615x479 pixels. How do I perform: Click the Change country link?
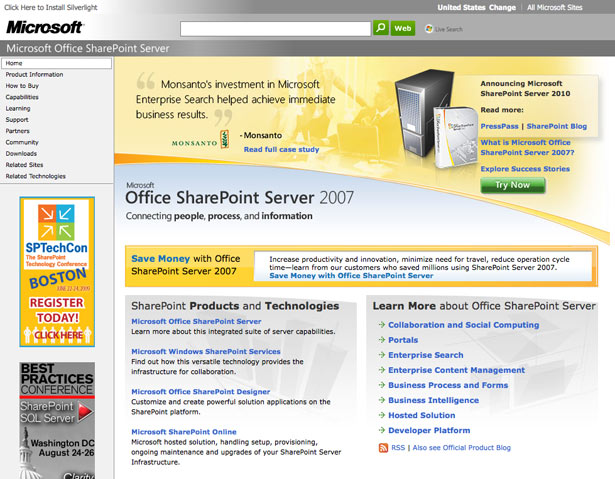(502, 7)
